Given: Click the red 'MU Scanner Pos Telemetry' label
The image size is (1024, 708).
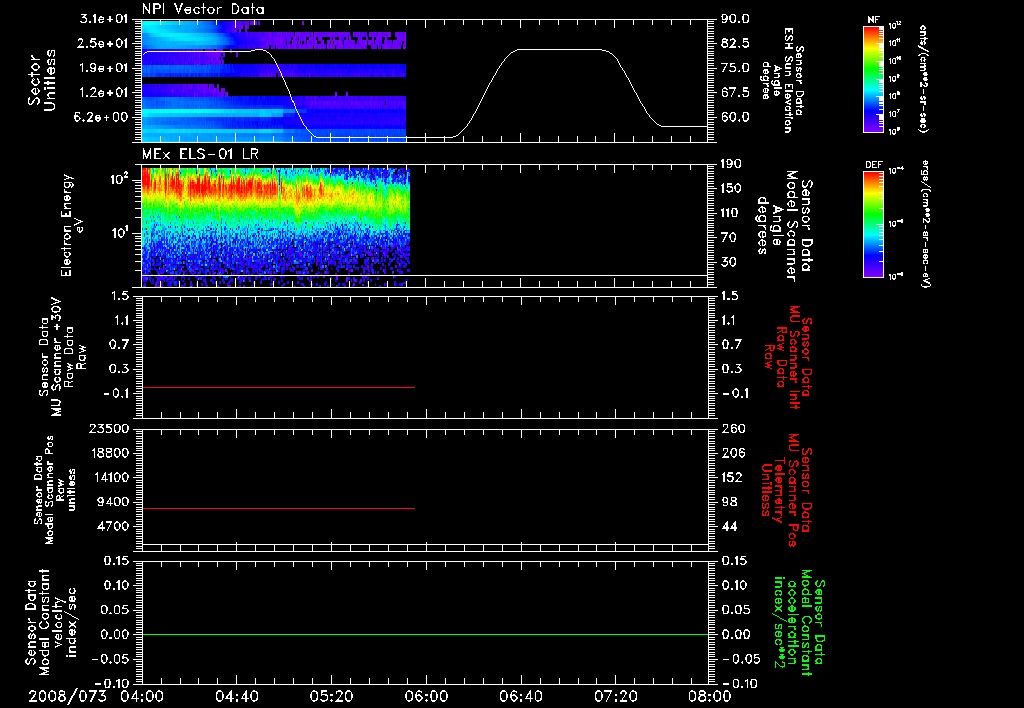Looking at the screenshot, I should (786, 490).
